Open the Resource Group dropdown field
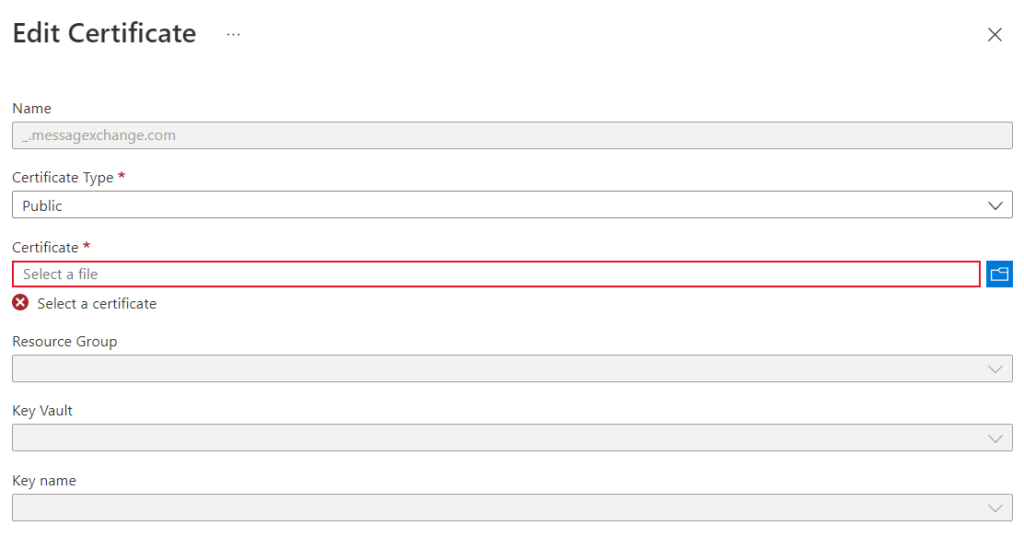This screenshot has width=1024, height=549. 512,369
